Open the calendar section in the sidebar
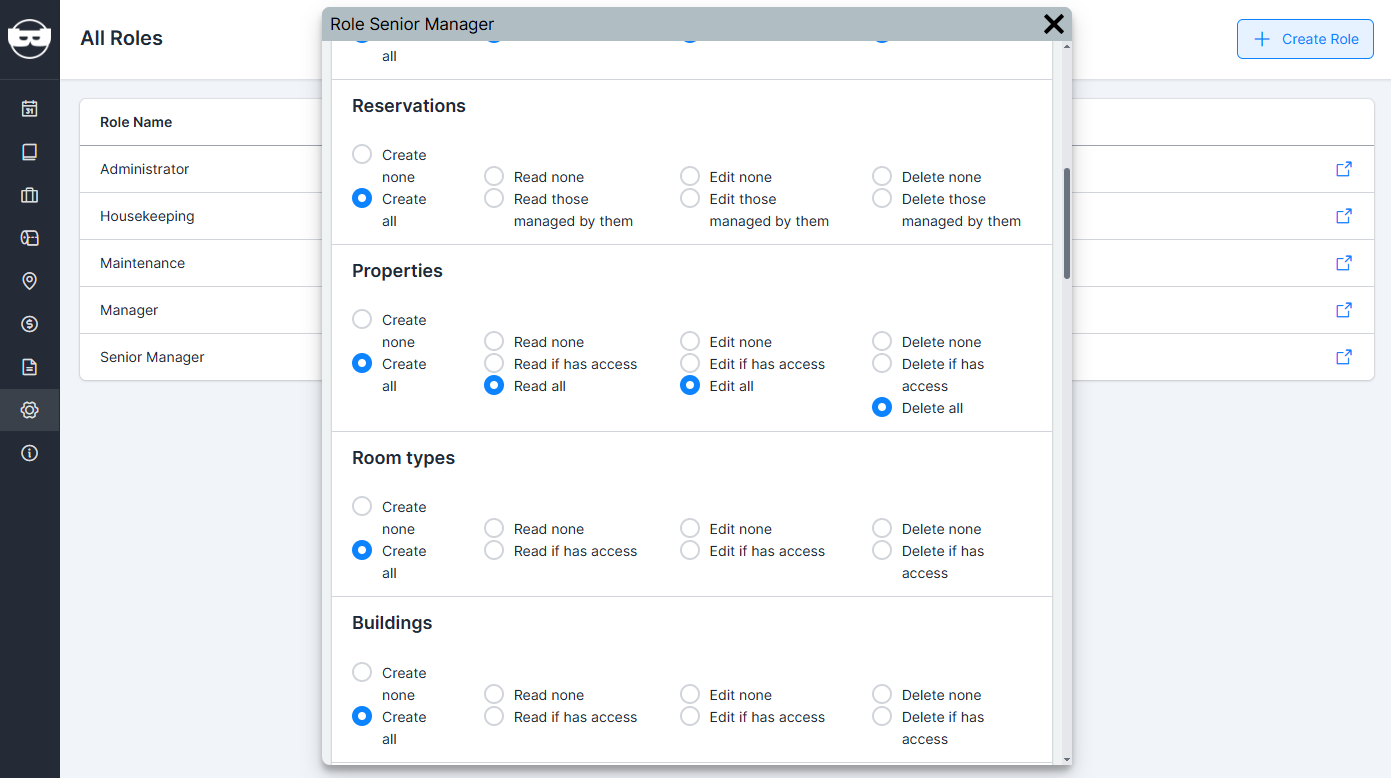This screenshot has width=1391, height=778. click(x=29, y=107)
